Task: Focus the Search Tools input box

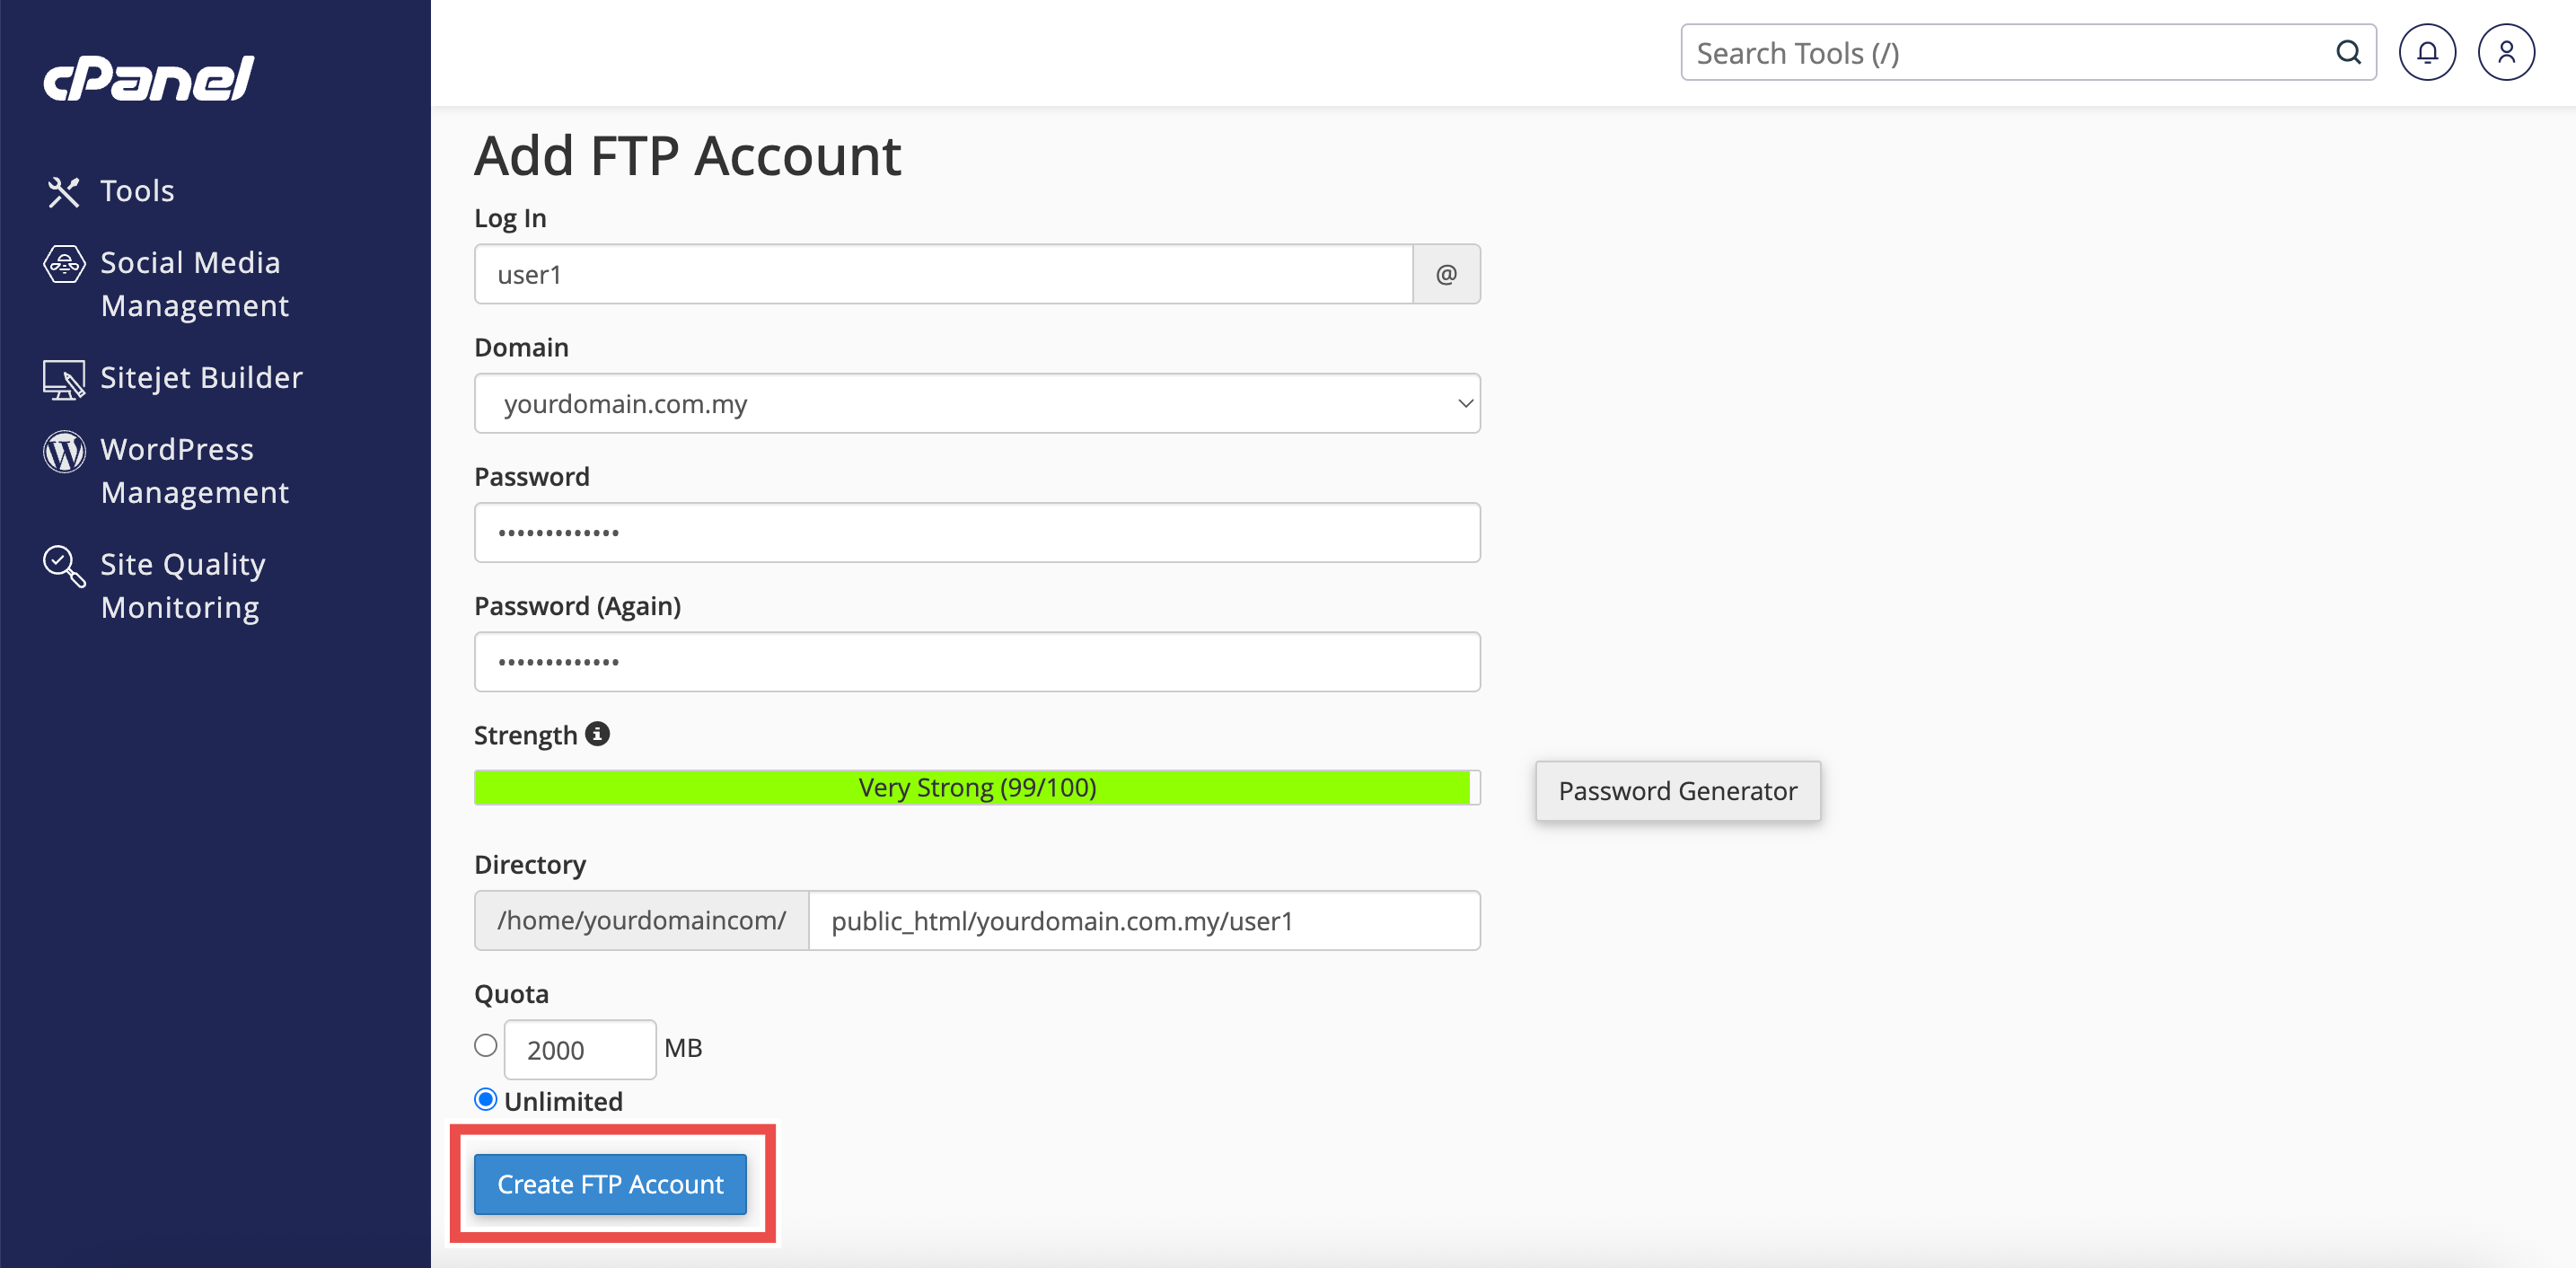Action: pos(2028,52)
